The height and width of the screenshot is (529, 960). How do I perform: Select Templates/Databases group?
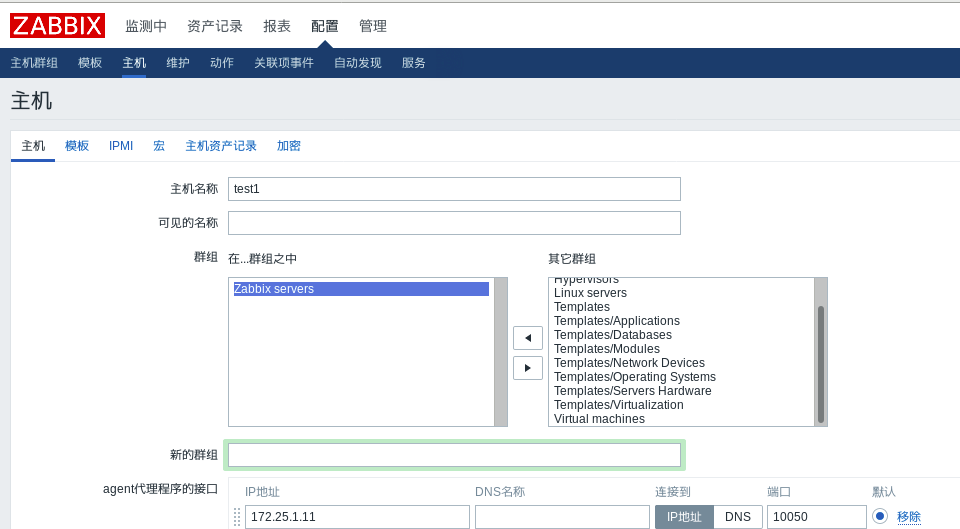(613, 335)
